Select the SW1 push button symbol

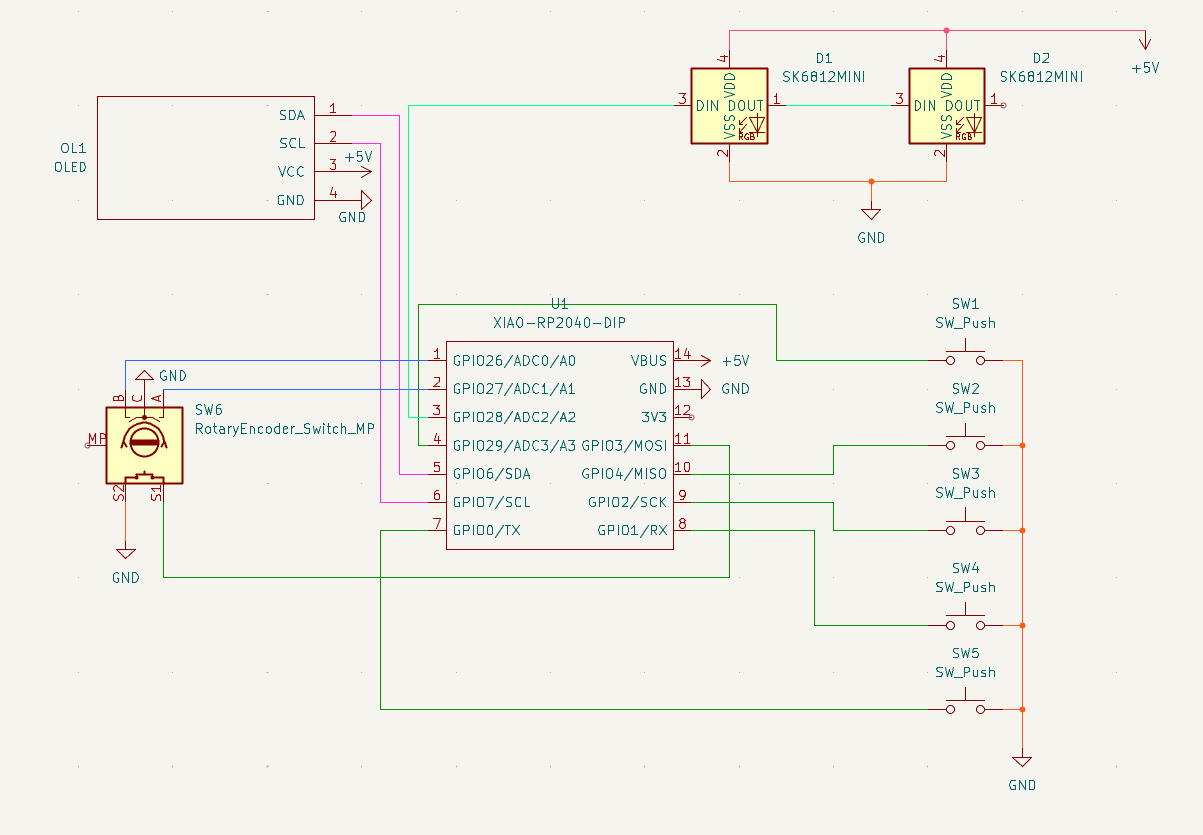coord(966,354)
